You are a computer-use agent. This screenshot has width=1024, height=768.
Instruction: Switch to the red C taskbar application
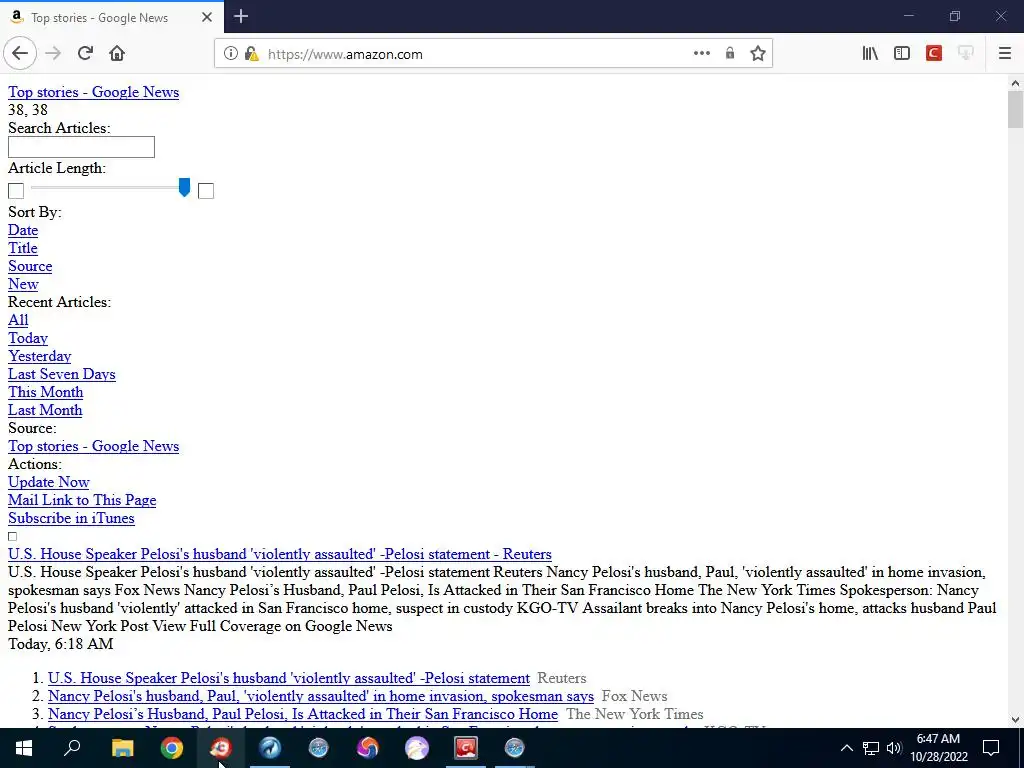[466, 748]
